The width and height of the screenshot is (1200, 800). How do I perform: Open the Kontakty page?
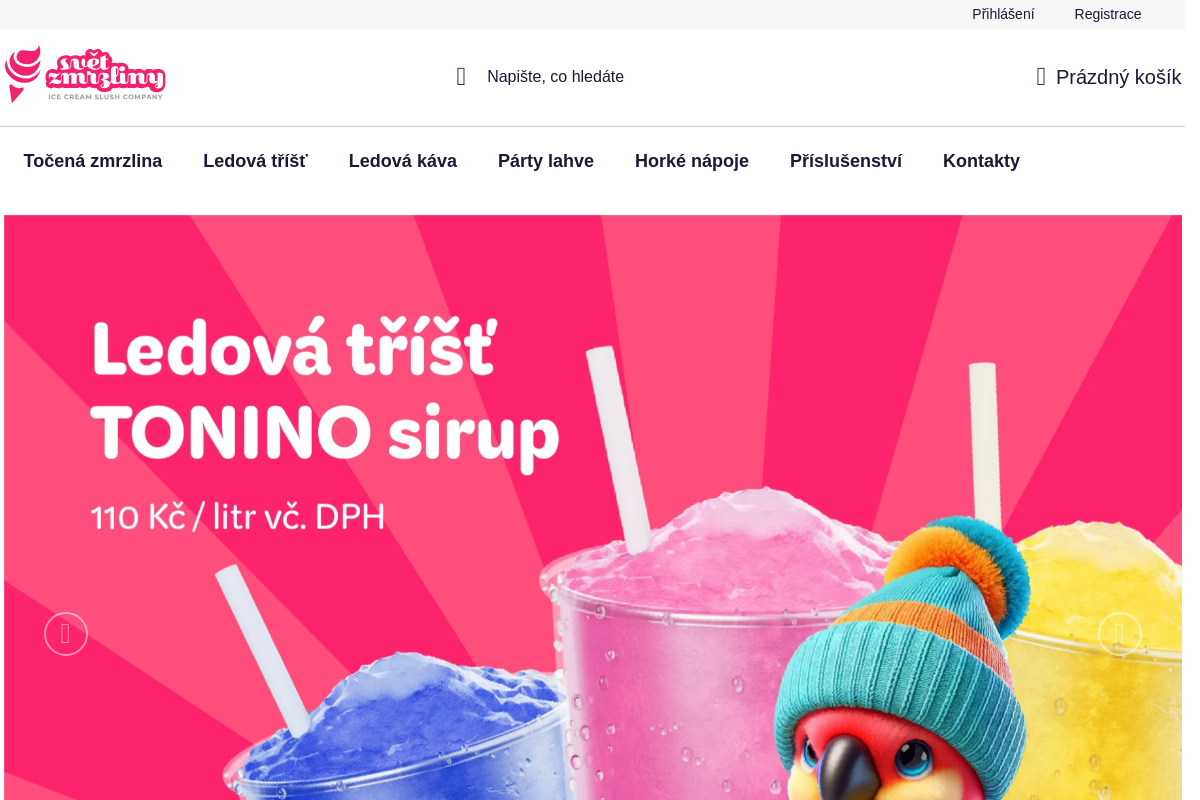tap(981, 161)
